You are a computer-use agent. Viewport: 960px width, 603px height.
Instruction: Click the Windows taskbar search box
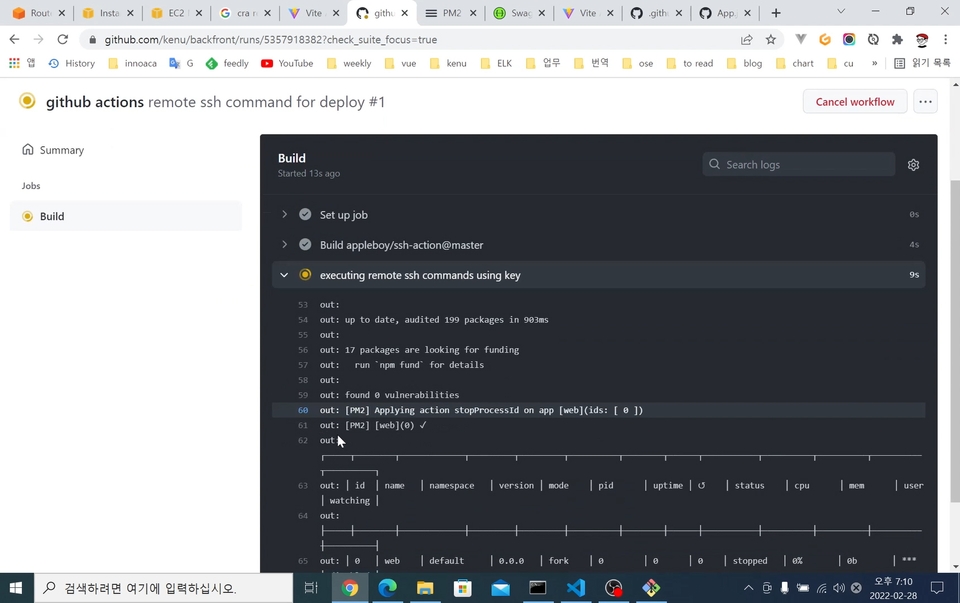pyautogui.click(x=163, y=588)
